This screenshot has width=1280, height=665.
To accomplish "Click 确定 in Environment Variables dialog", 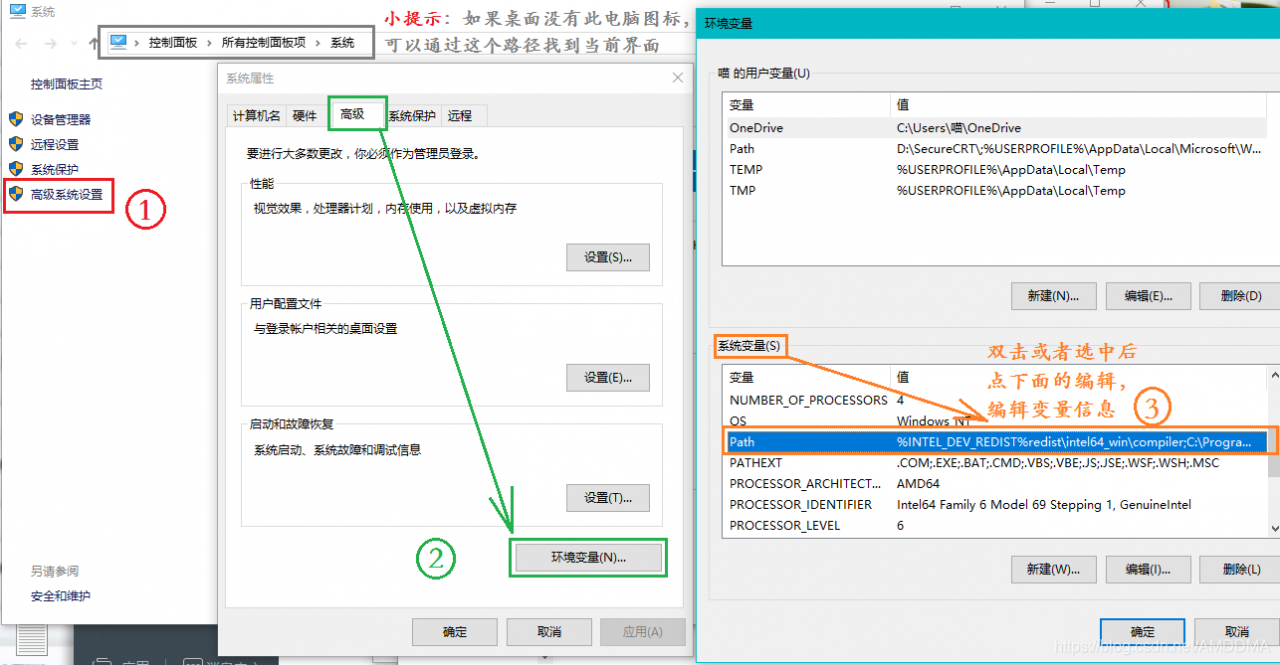I will click(1143, 632).
